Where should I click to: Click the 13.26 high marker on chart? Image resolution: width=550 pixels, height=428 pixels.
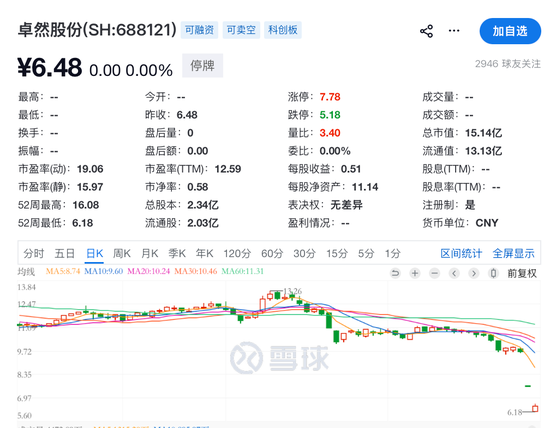point(292,291)
